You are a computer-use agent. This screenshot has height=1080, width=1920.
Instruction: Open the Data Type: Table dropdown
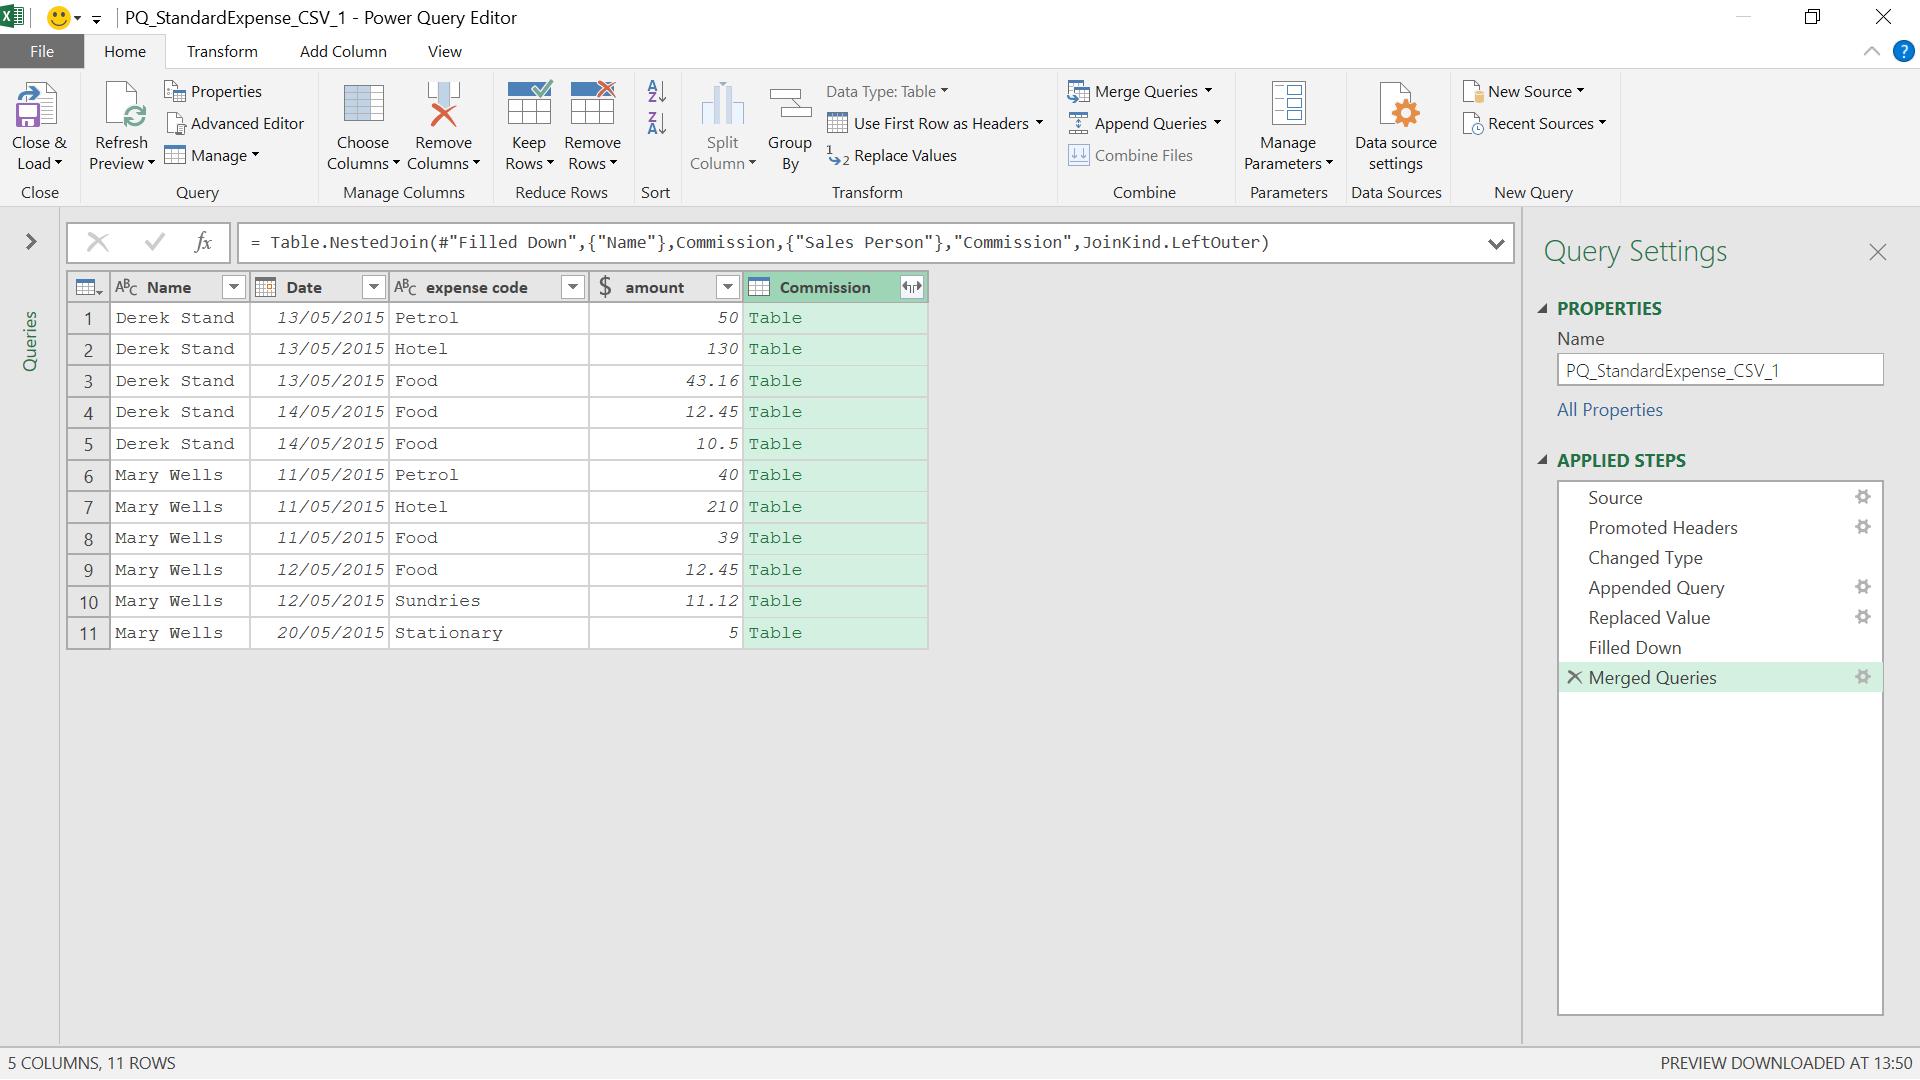point(887,92)
